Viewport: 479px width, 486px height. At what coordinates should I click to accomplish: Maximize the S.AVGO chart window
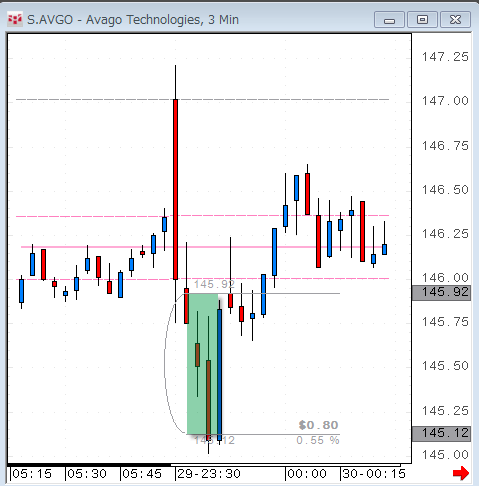[422, 20]
